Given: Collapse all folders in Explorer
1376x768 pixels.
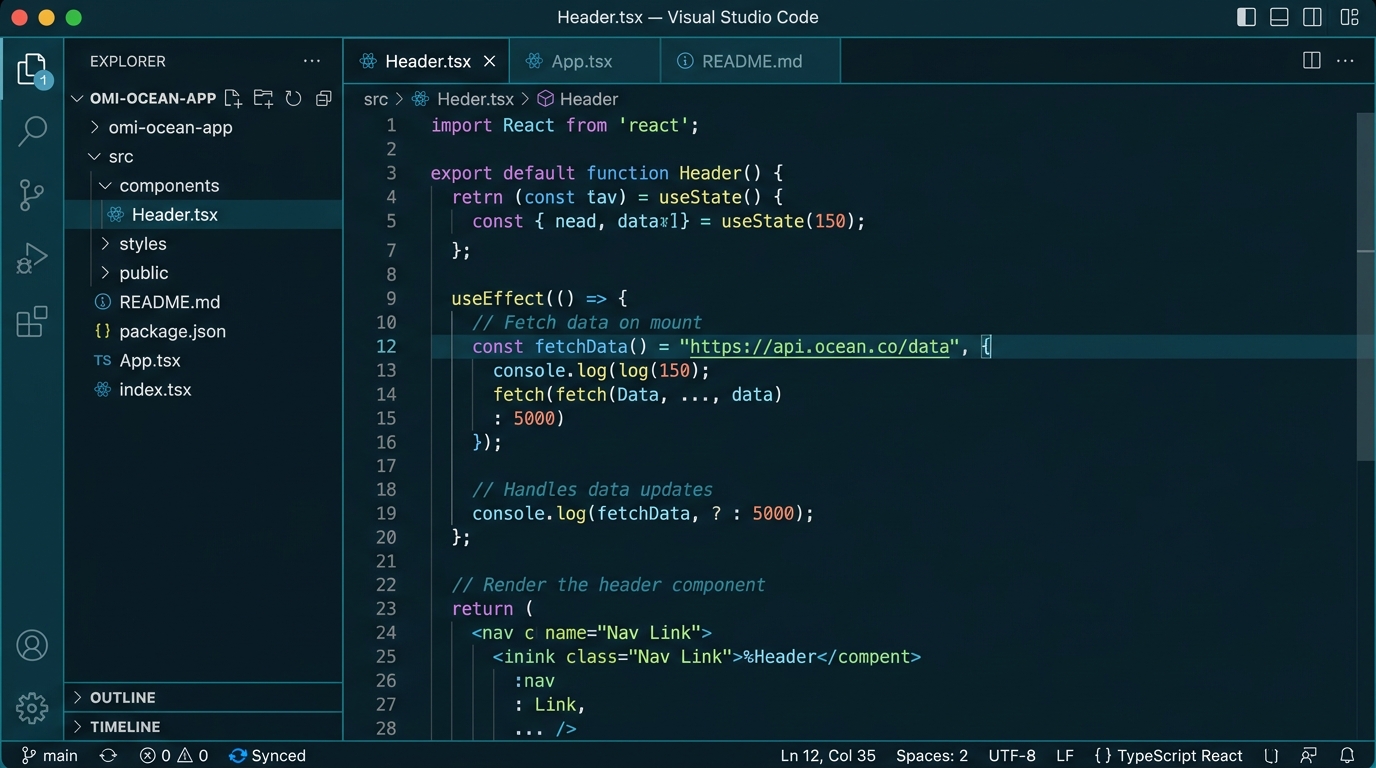Looking at the screenshot, I should click(x=323, y=98).
